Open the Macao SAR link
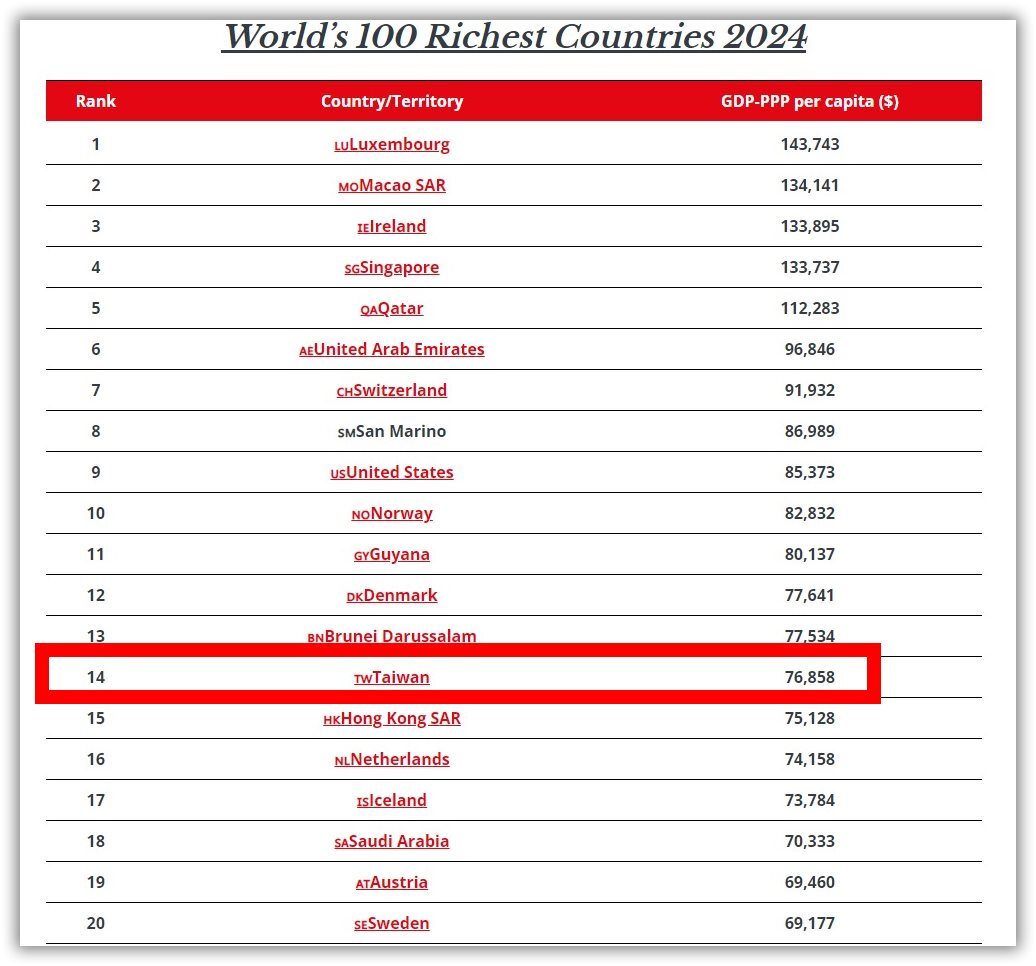This screenshot has height=966, width=1036. click(x=392, y=186)
